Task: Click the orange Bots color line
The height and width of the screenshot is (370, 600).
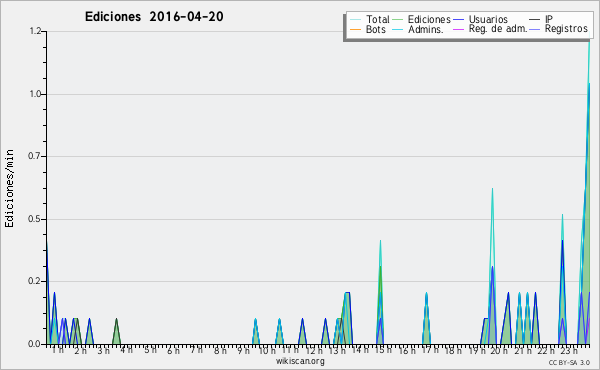Action: pyautogui.click(x=355, y=29)
